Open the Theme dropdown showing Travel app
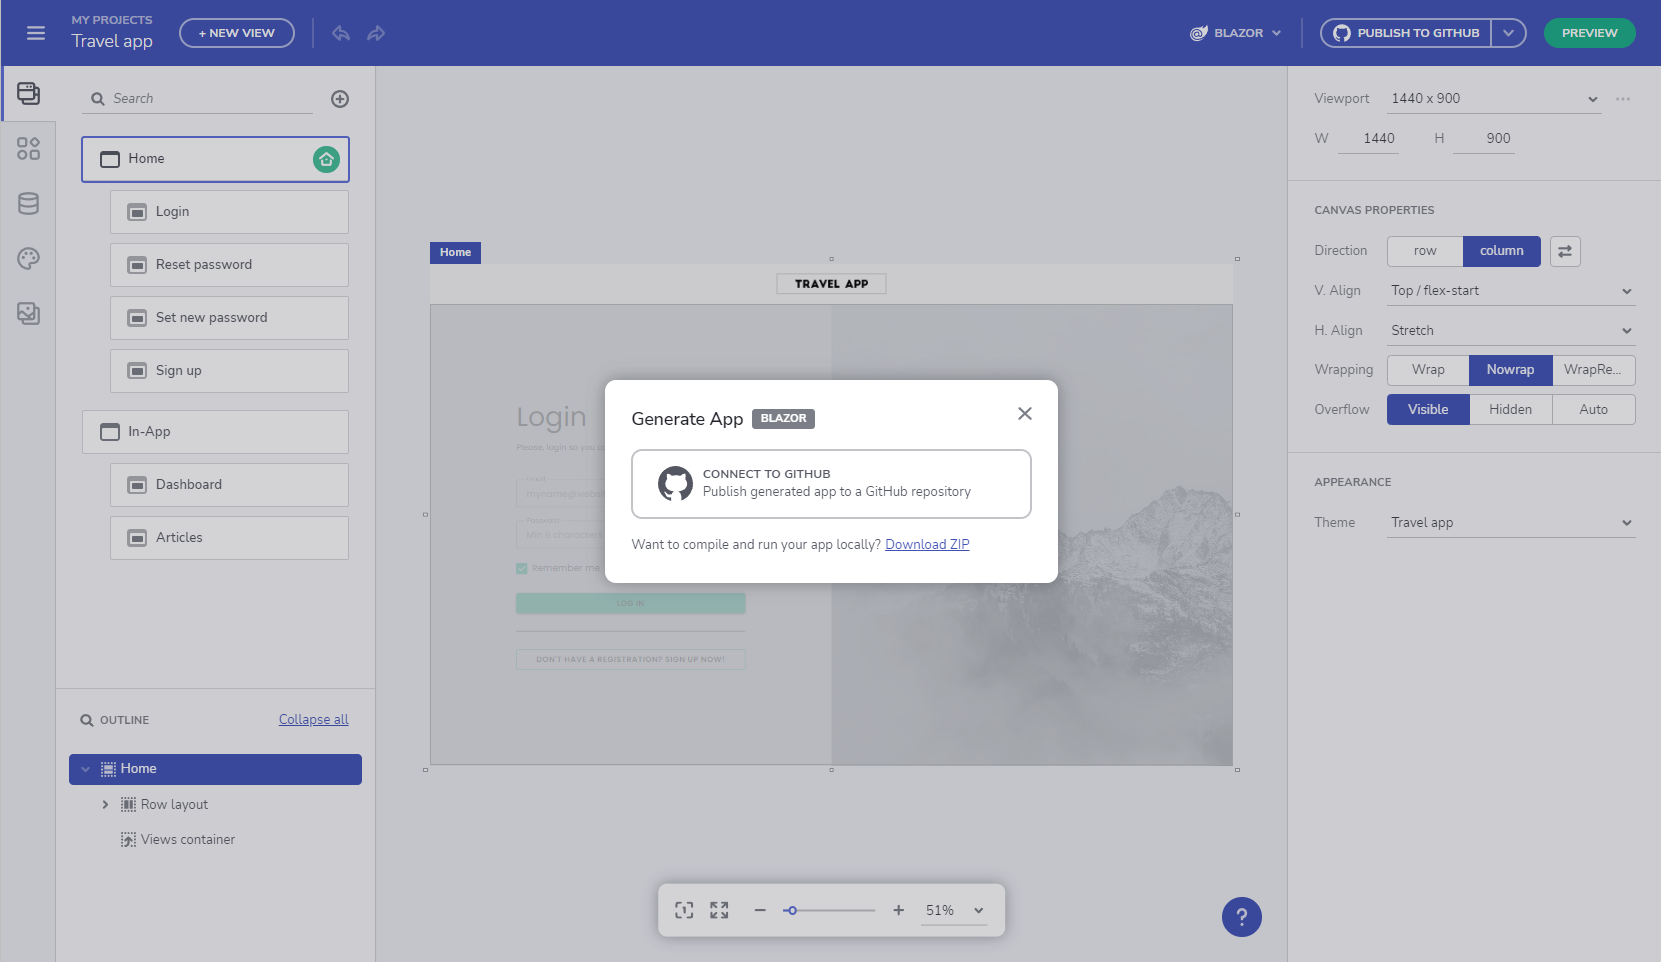1661x962 pixels. [1510, 522]
